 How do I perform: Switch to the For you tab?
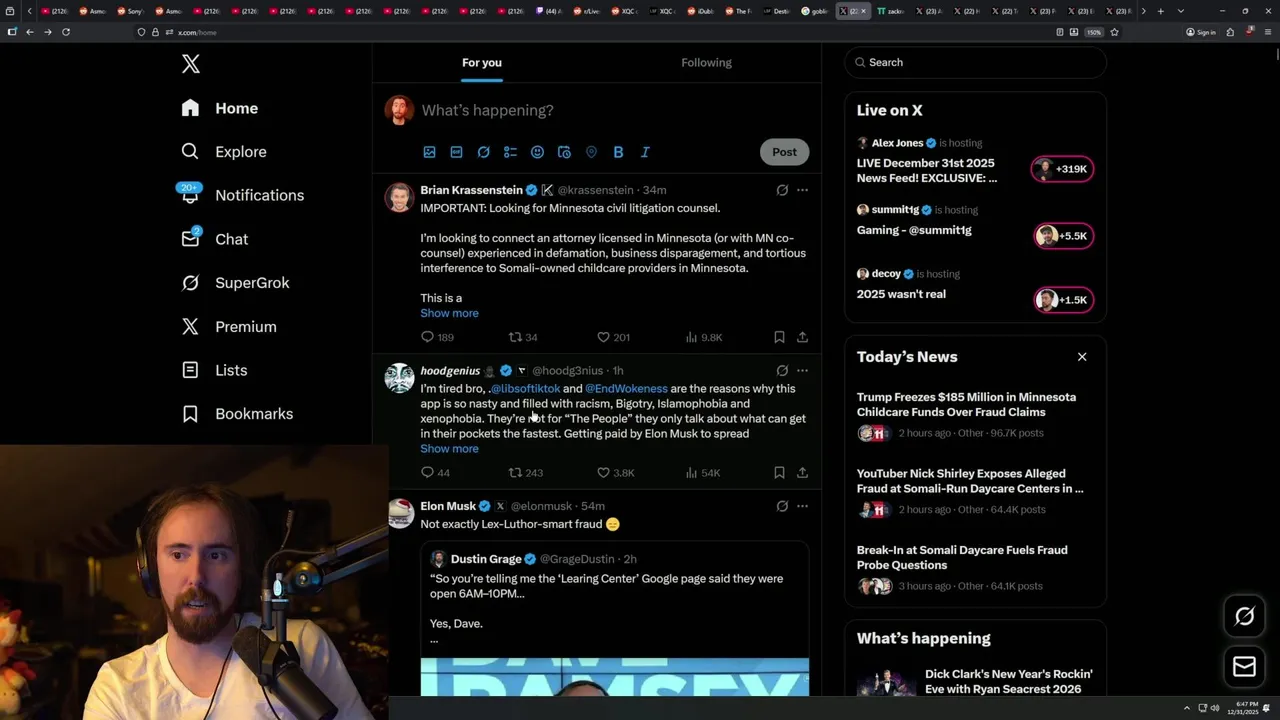[482, 62]
